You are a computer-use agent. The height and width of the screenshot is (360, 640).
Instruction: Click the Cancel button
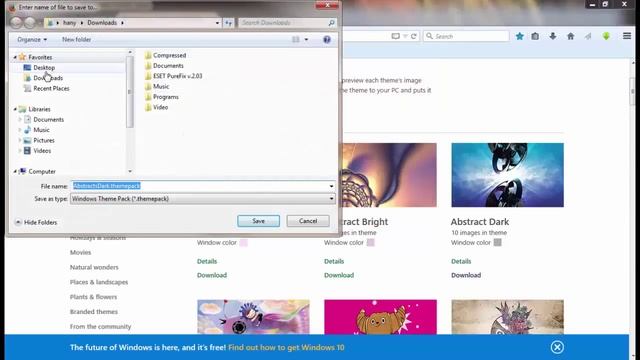(308, 221)
